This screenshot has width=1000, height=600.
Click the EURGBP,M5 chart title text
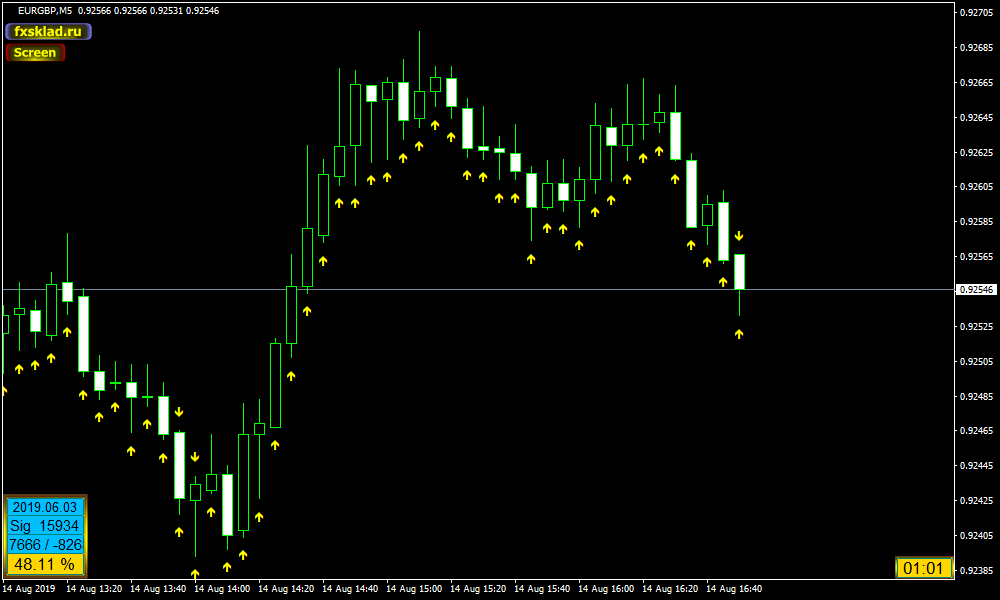click(45, 11)
